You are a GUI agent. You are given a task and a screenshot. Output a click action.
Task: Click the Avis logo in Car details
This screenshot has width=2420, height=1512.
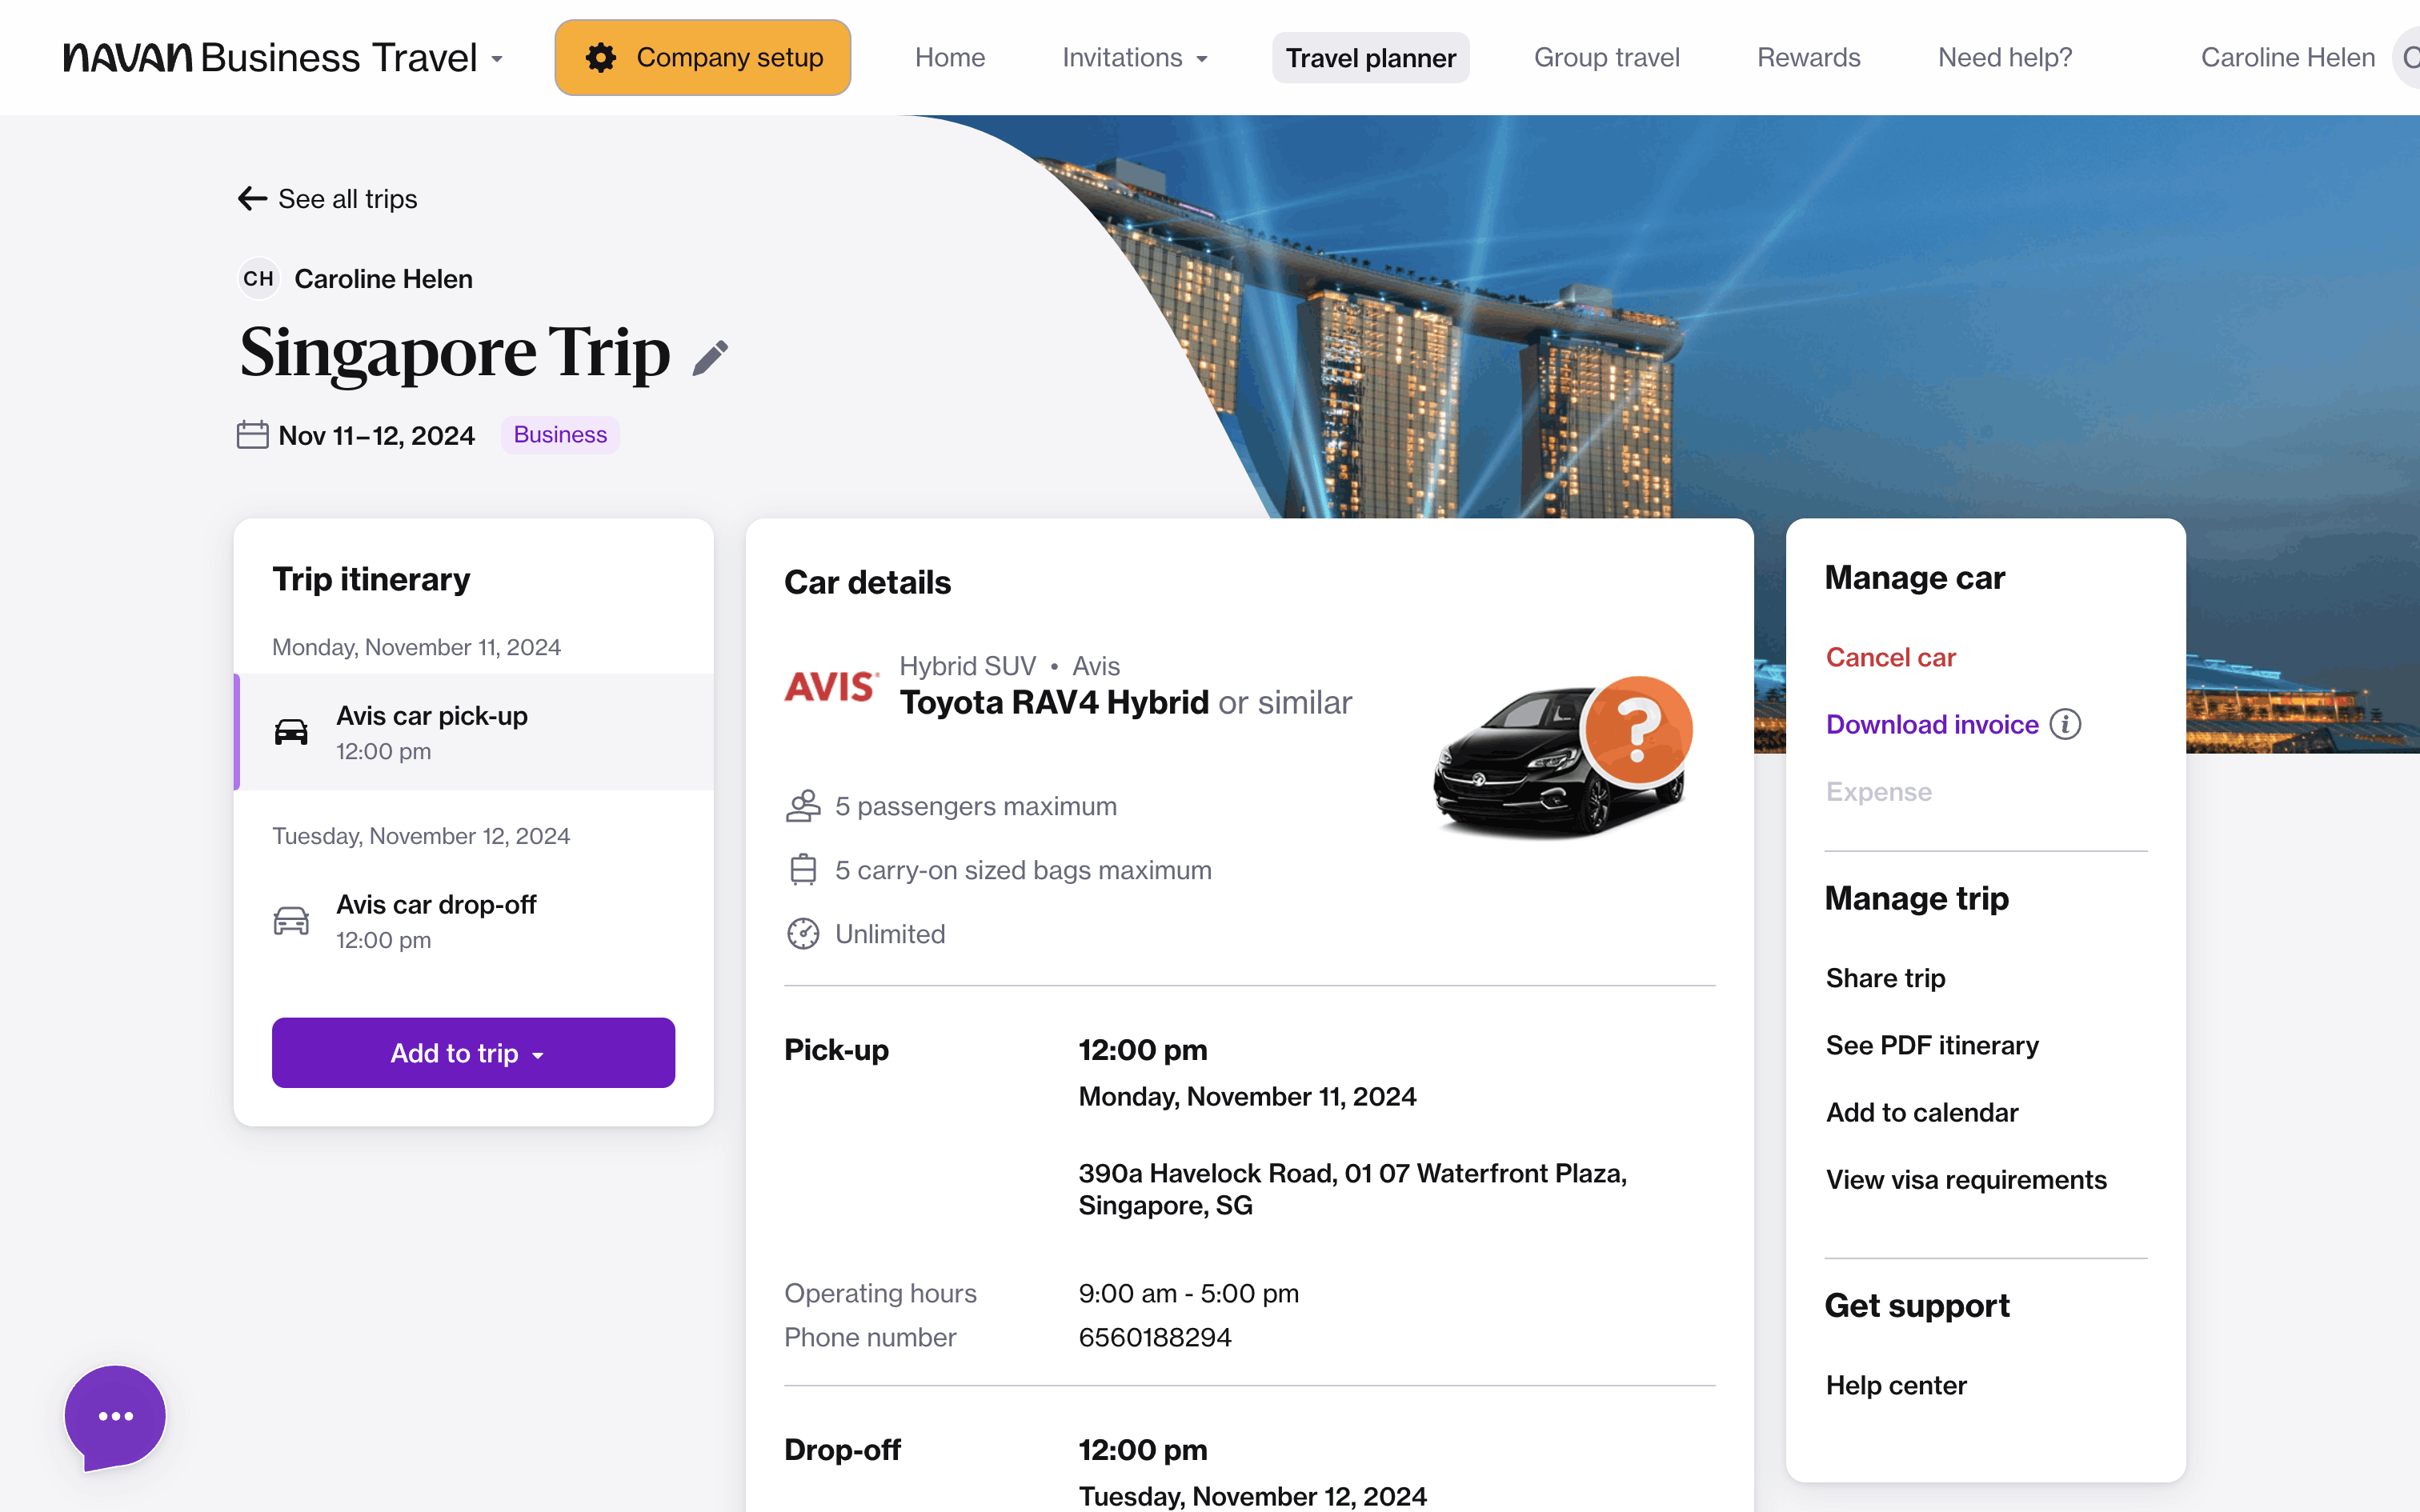point(831,686)
